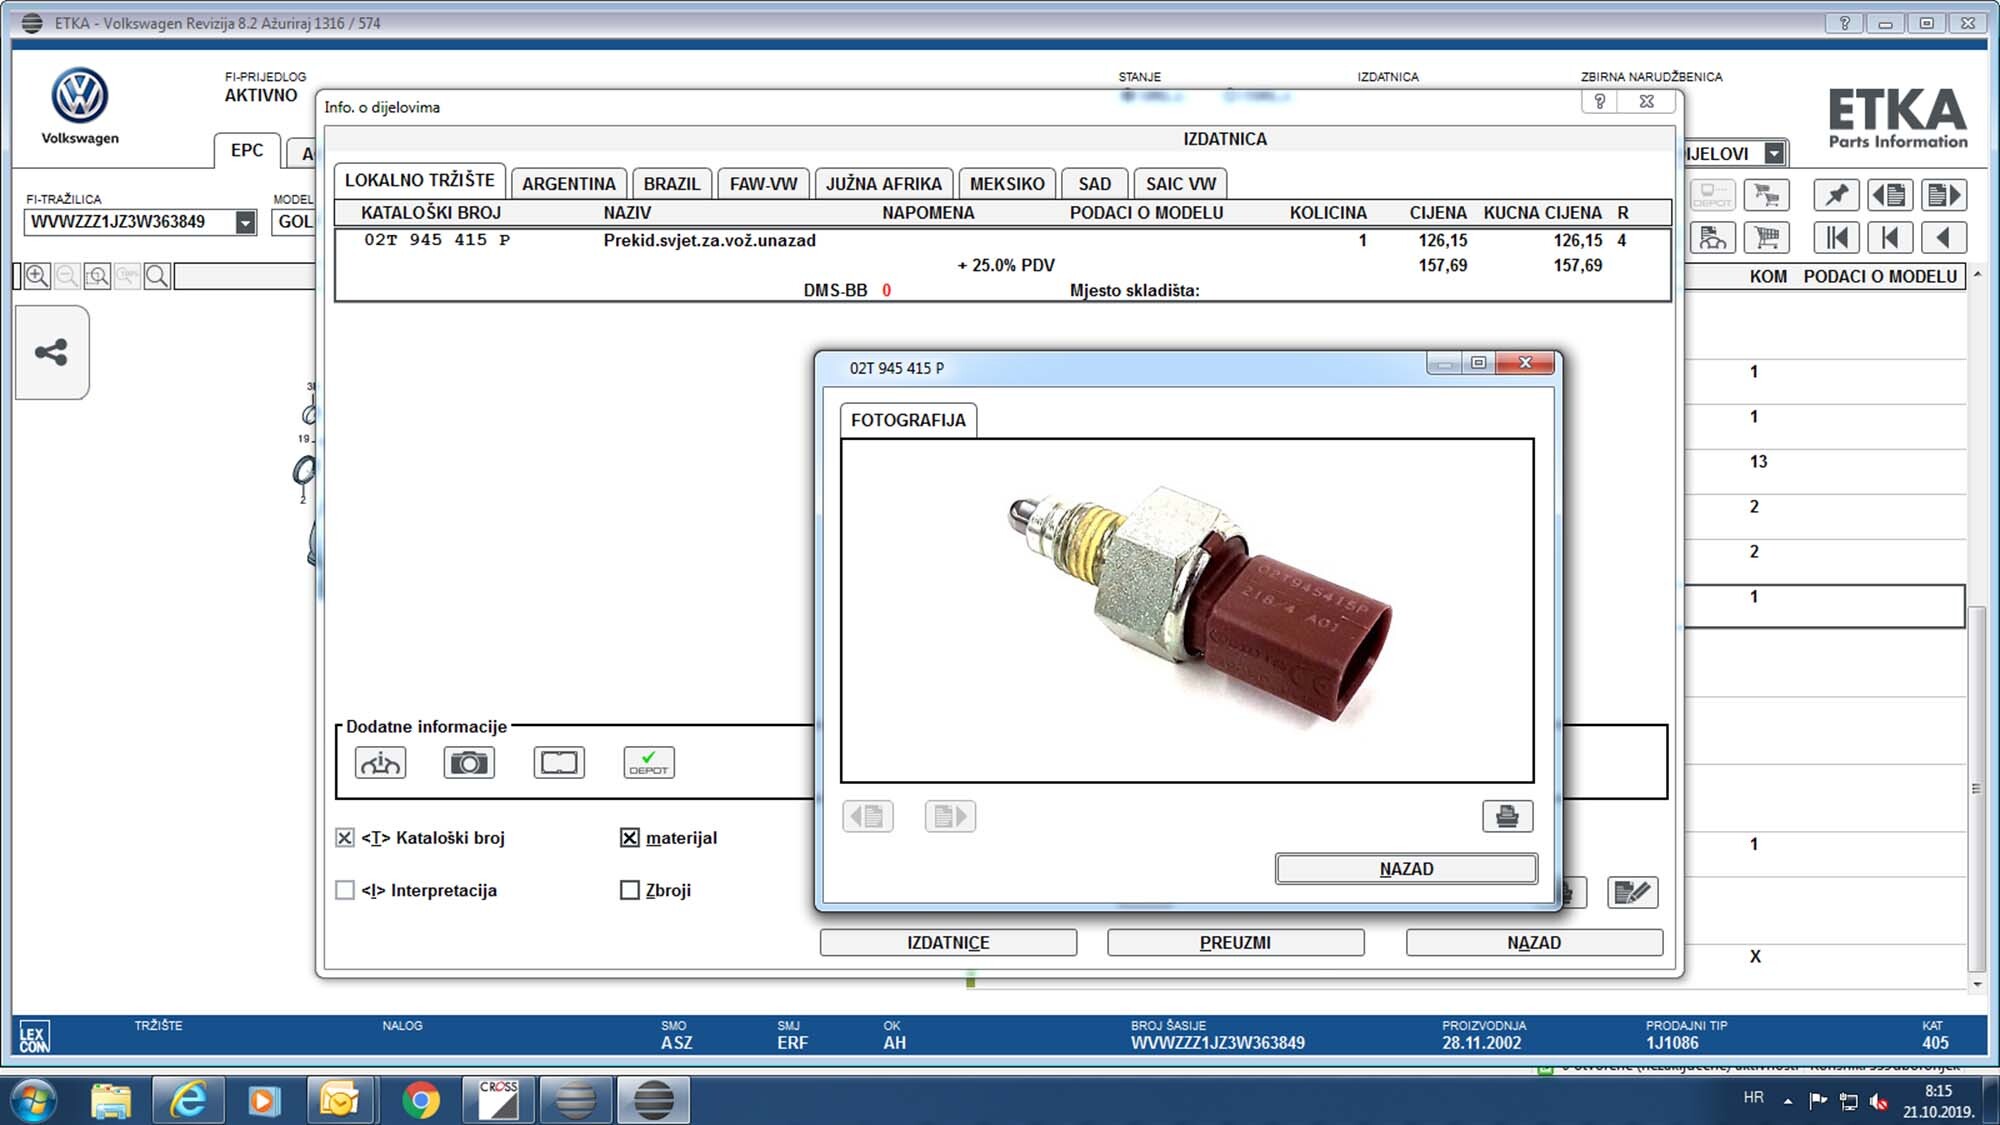Switch to MEKSIKO tab
The image size is (2000, 1125).
(x=1007, y=184)
